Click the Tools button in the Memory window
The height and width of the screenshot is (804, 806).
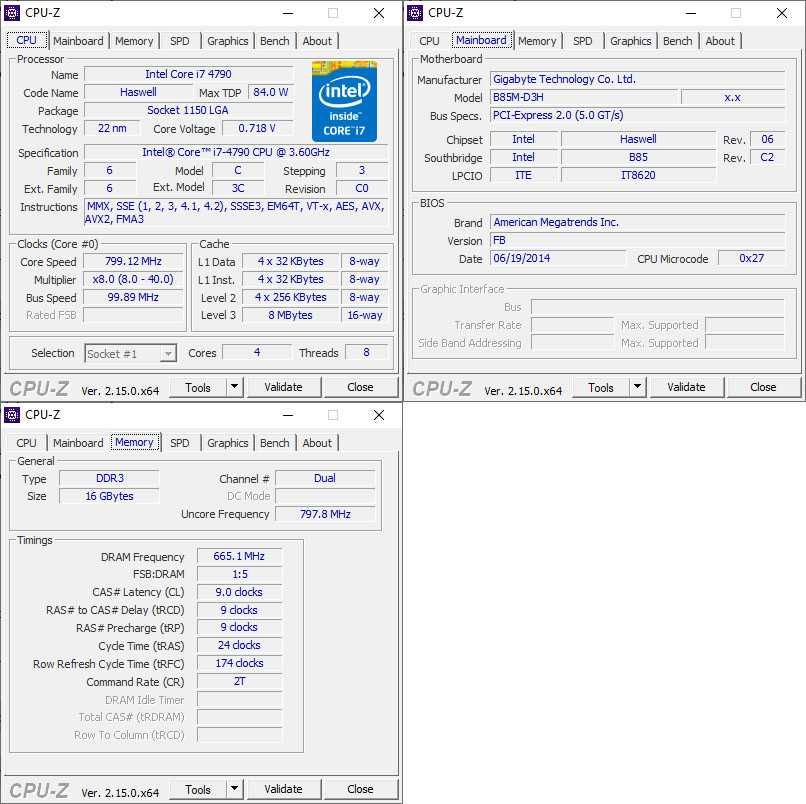[198, 789]
